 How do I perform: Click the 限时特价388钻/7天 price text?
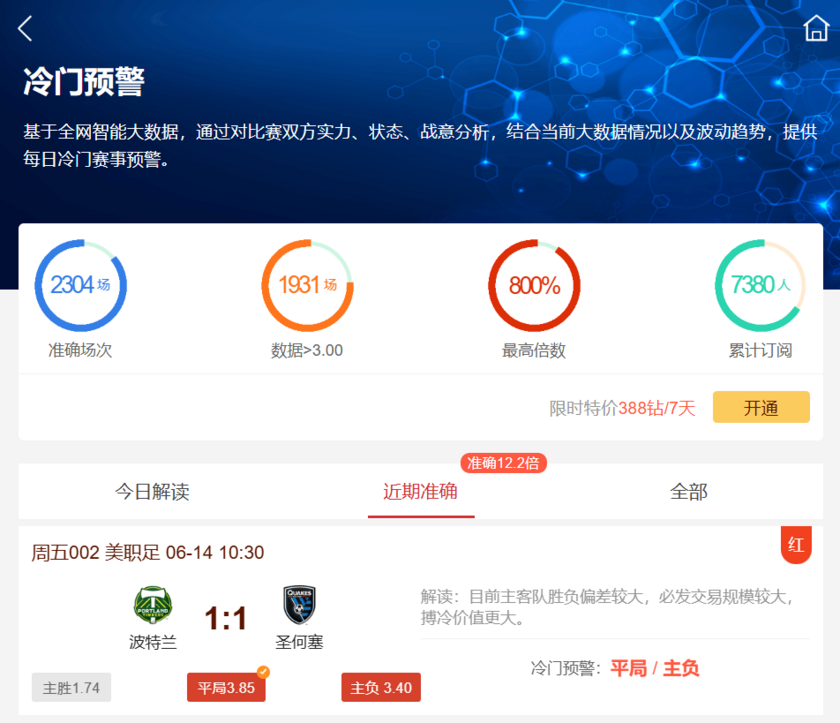point(622,408)
